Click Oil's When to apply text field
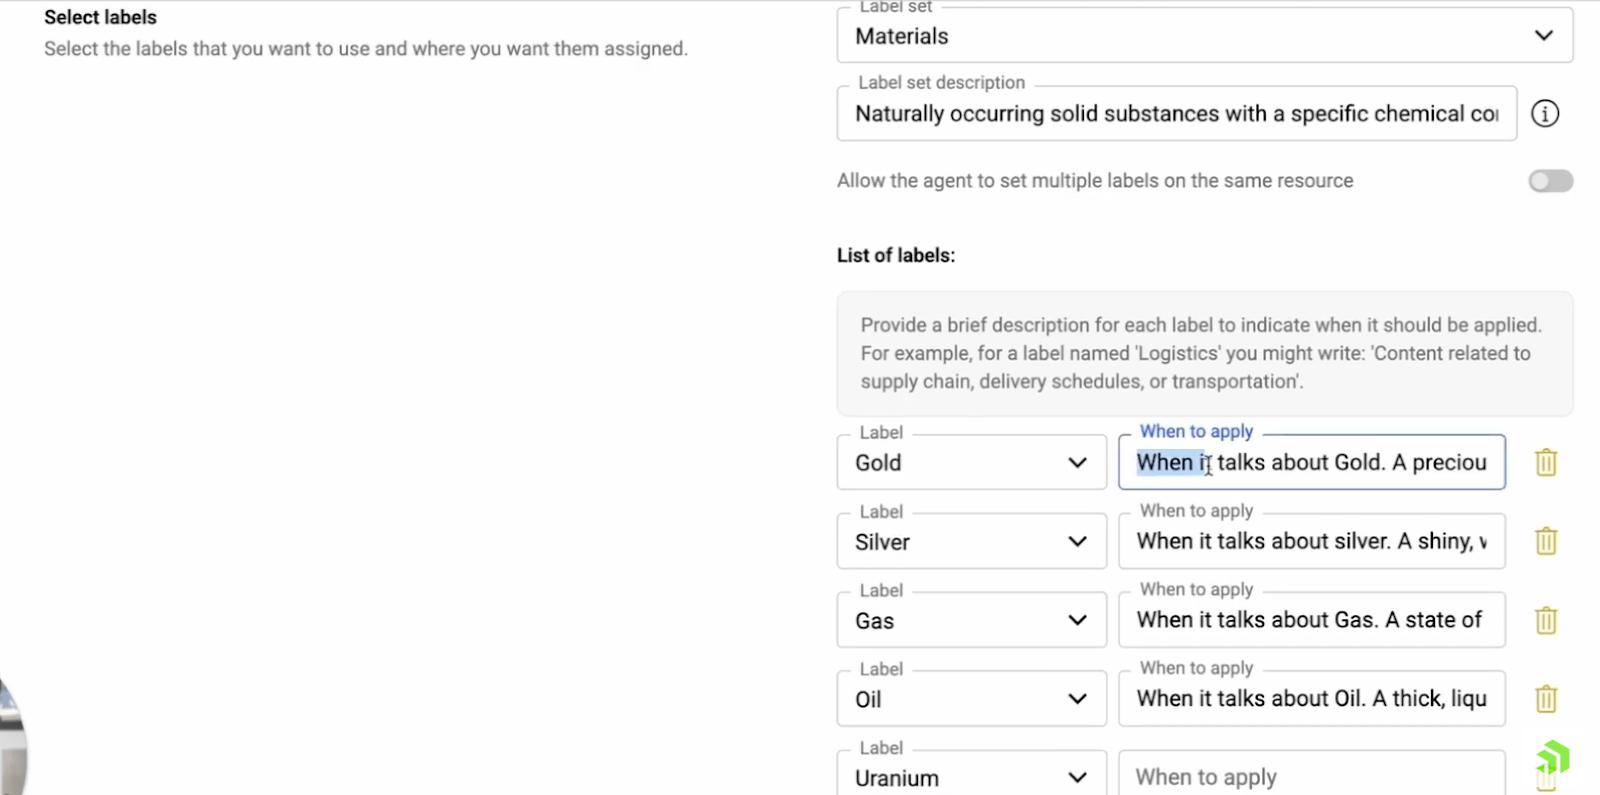 [1310, 698]
